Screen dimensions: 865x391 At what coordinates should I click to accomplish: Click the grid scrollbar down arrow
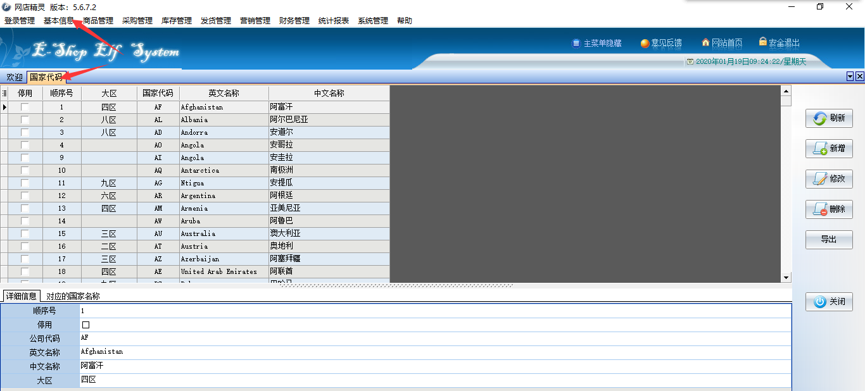coord(786,277)
